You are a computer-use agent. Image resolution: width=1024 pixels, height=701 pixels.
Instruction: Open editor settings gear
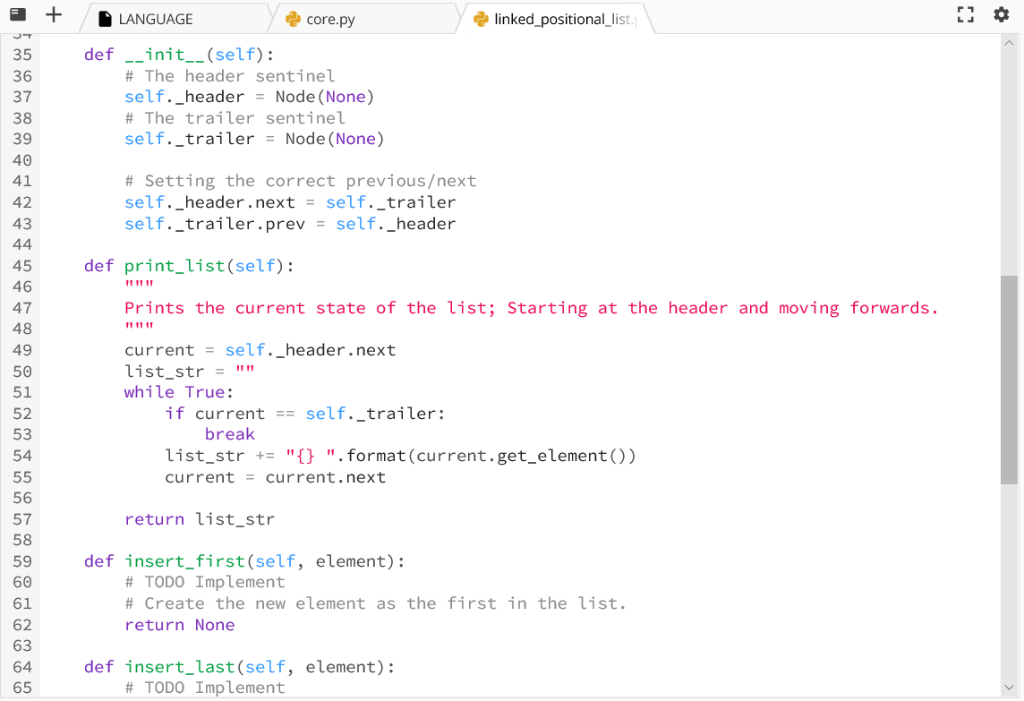point(1001,14)
